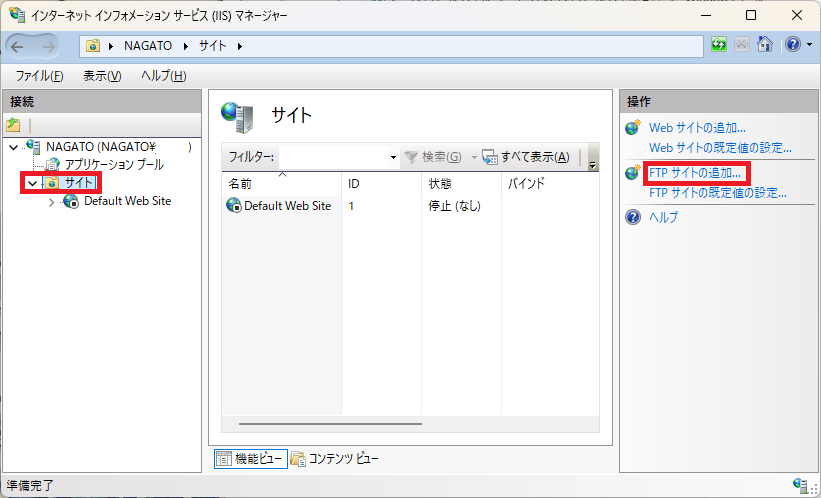Viewport: 821px width, 498px height.
Task: Open the フィルター dropdown arrow
Action: click(393, 157)
